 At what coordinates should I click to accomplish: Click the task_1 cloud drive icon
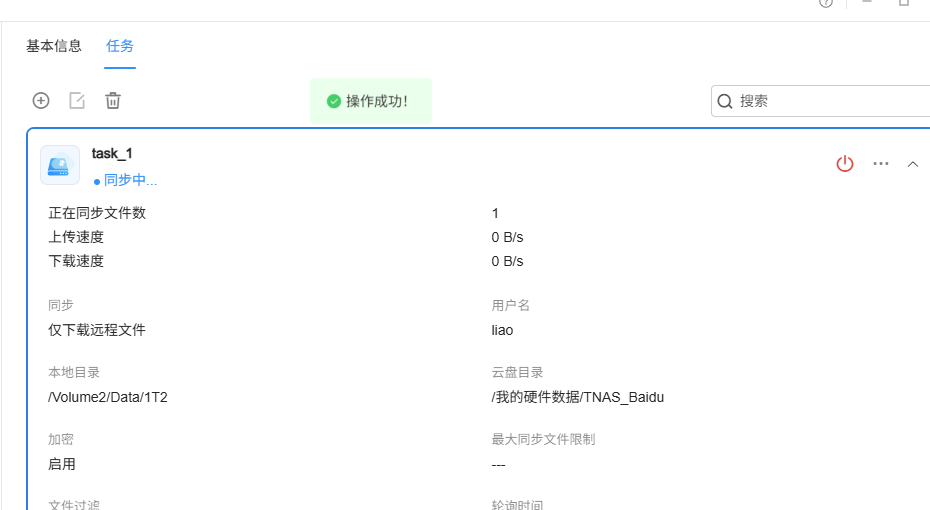point(60,165)
